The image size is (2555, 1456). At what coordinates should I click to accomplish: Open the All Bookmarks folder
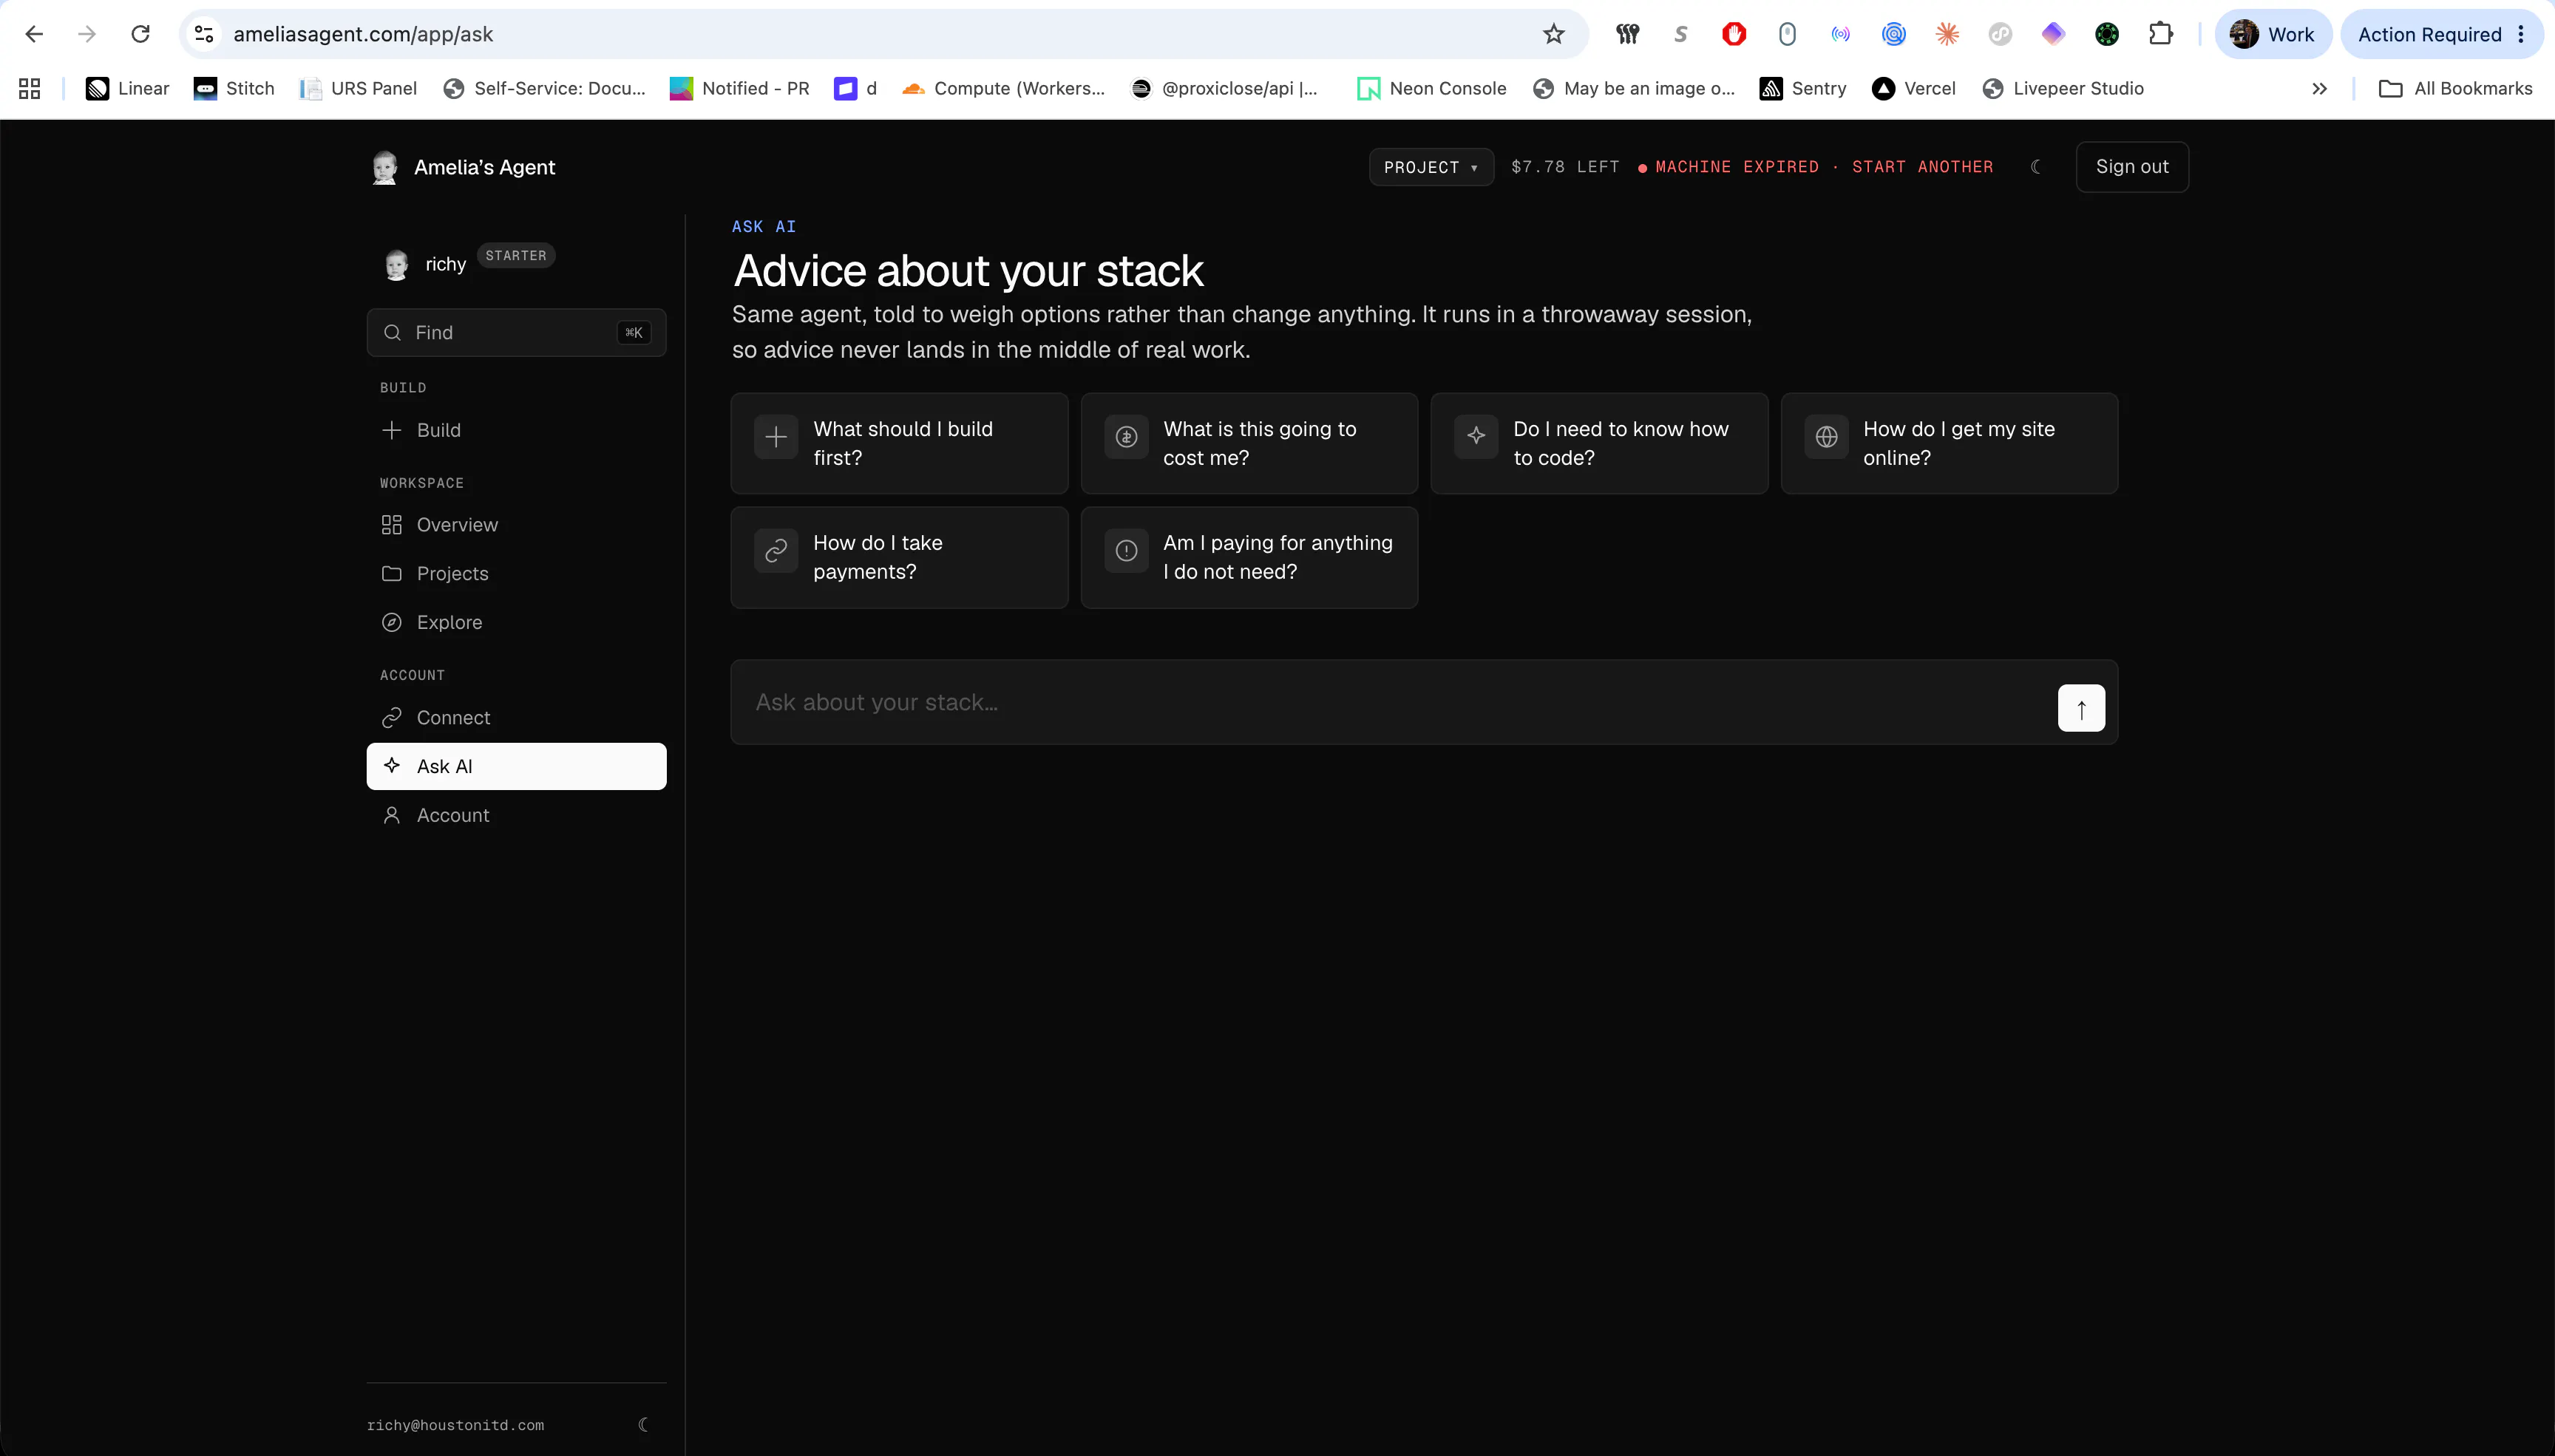(2455, 88)
